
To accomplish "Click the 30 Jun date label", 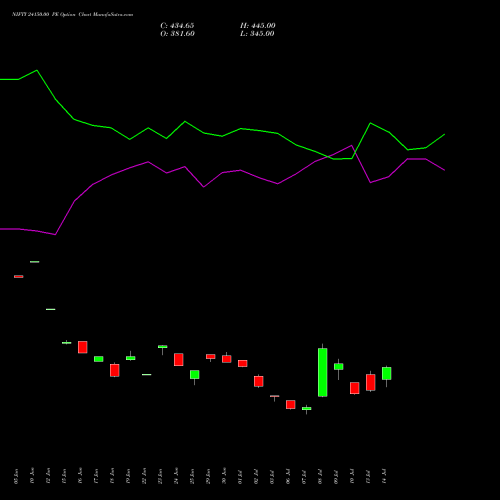I will click(224, 476).
